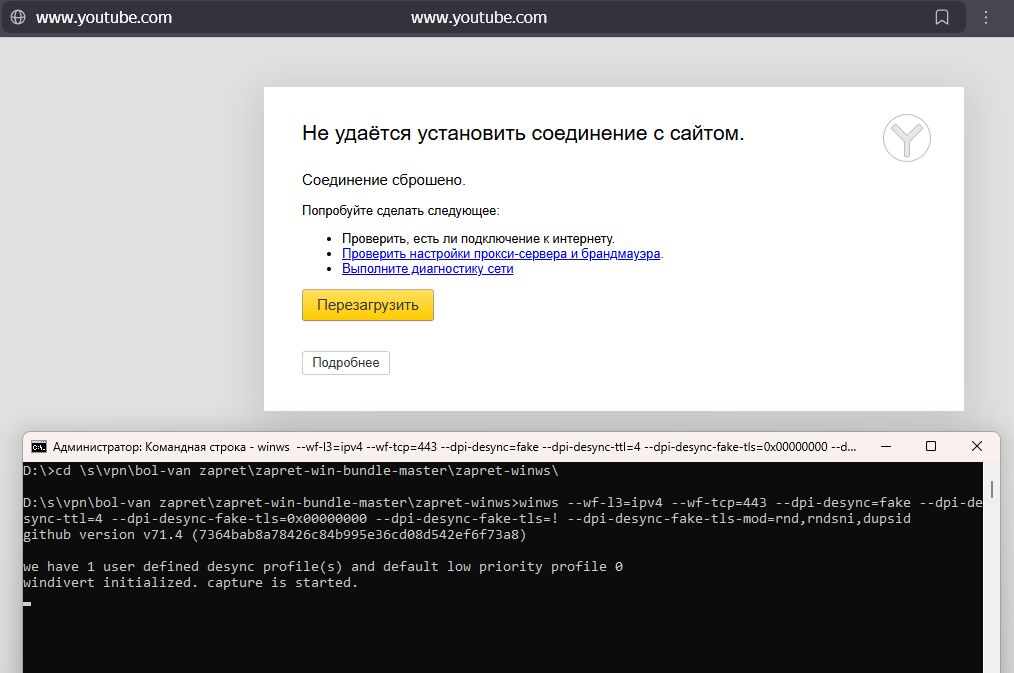This screenshot has width=1014, height=673.
Task: Click the github version v71.4 line
Action: pos(274,535)
